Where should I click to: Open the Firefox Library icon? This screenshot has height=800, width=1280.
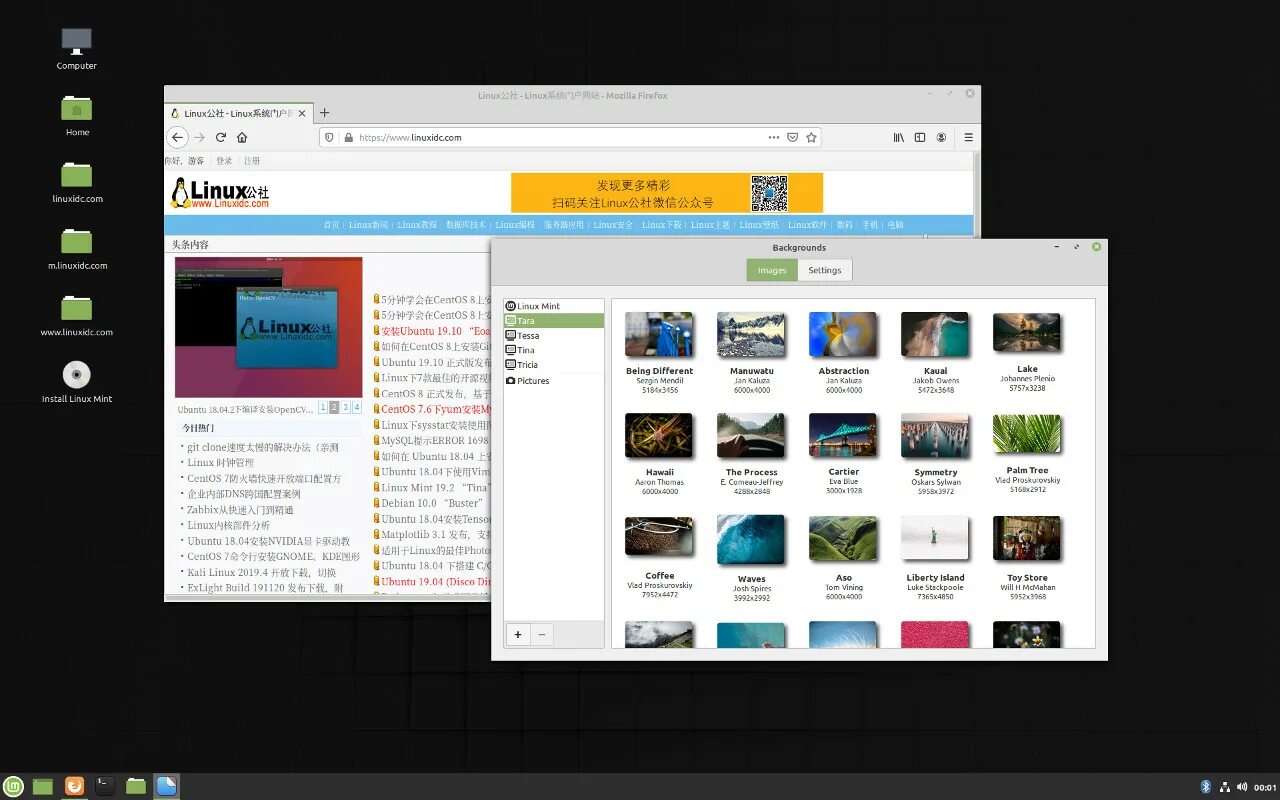pyautogui.click(x=899, y=137)
